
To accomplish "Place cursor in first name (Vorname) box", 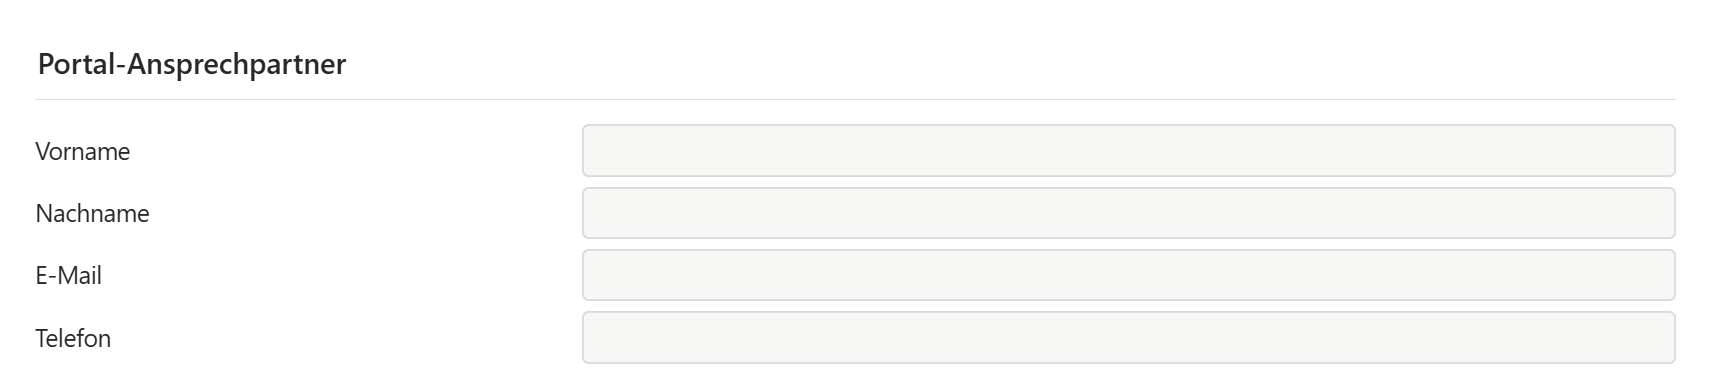I will click(x=1128, y=151).
